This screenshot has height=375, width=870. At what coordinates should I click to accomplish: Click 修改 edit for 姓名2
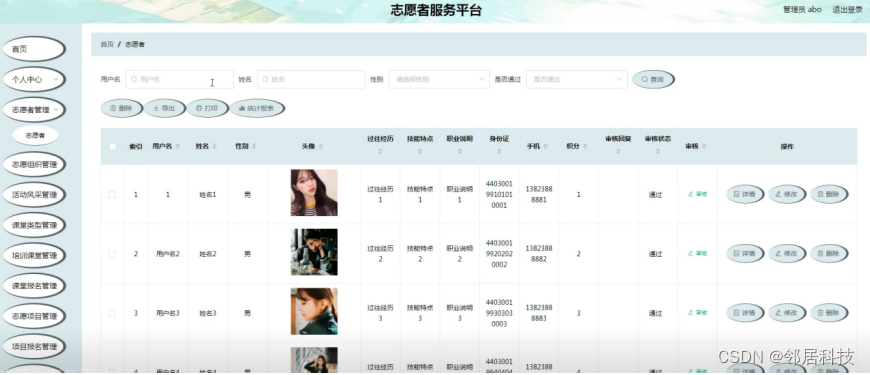(x=787, y=254)
